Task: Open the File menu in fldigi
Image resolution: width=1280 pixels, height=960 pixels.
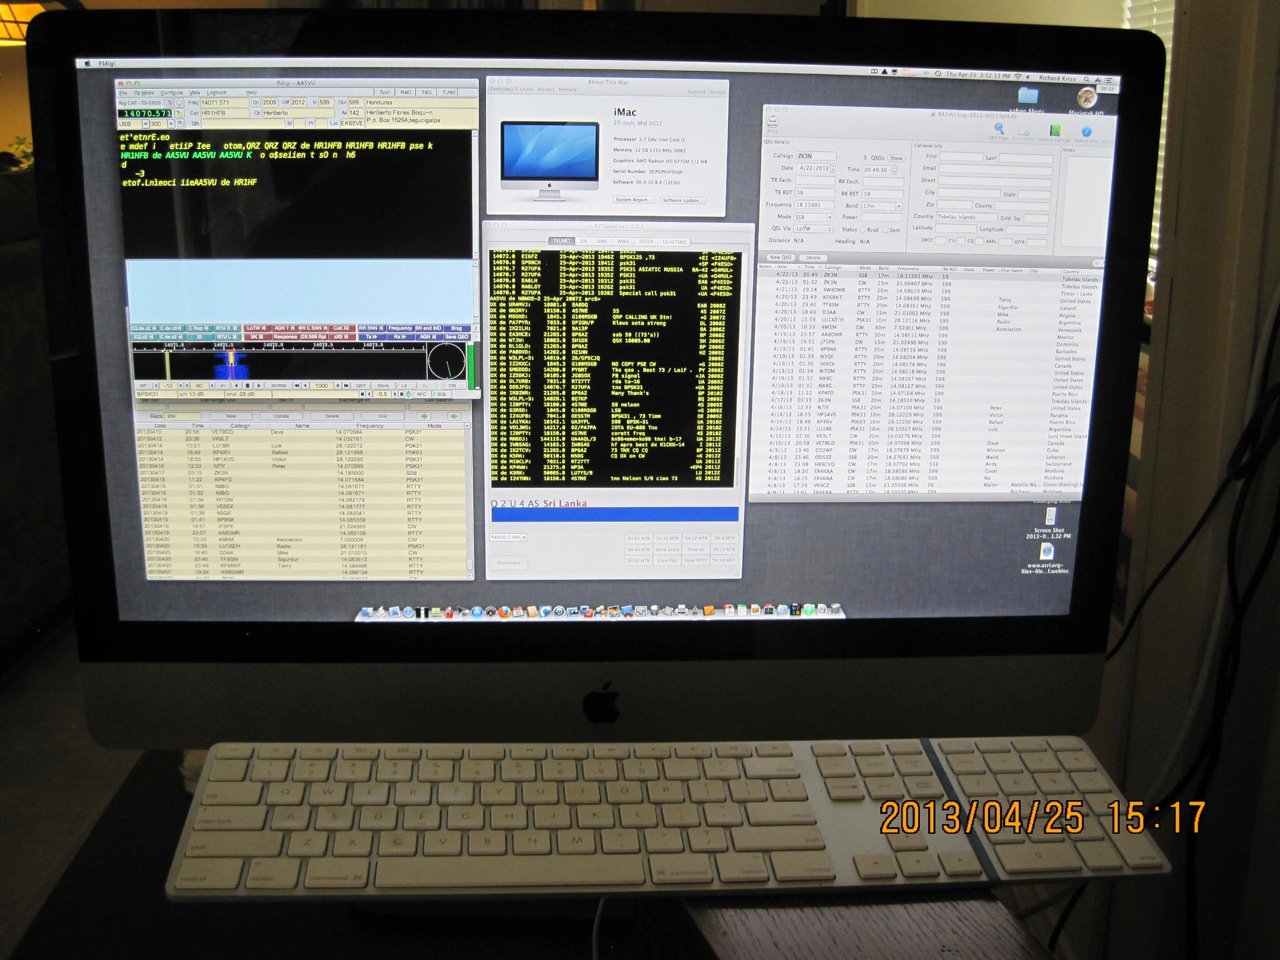Action: (124, 92)
